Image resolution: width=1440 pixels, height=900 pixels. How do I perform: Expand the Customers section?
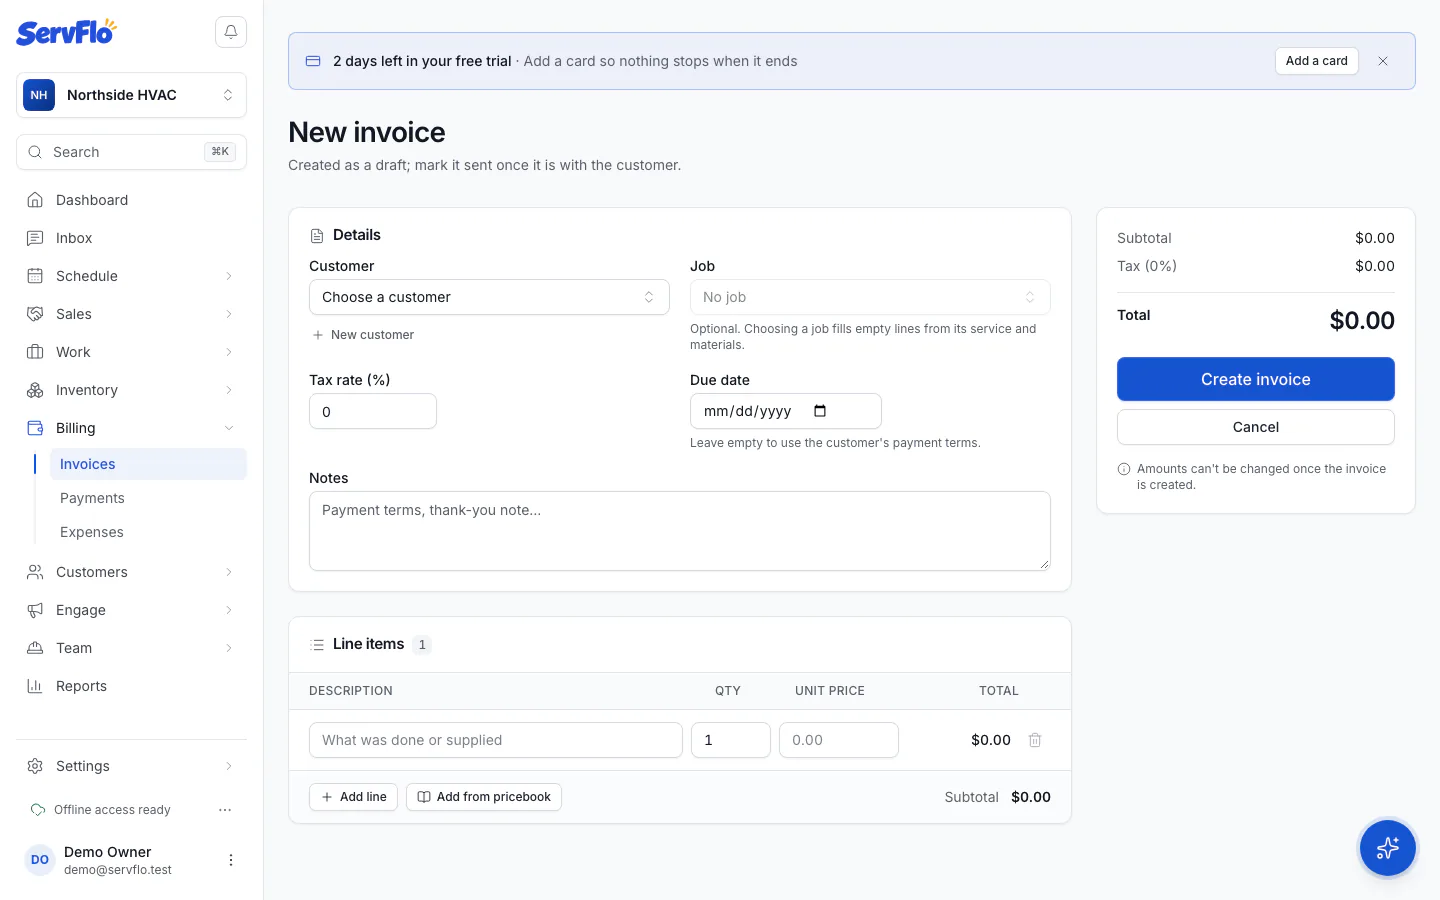pos(132,572)
